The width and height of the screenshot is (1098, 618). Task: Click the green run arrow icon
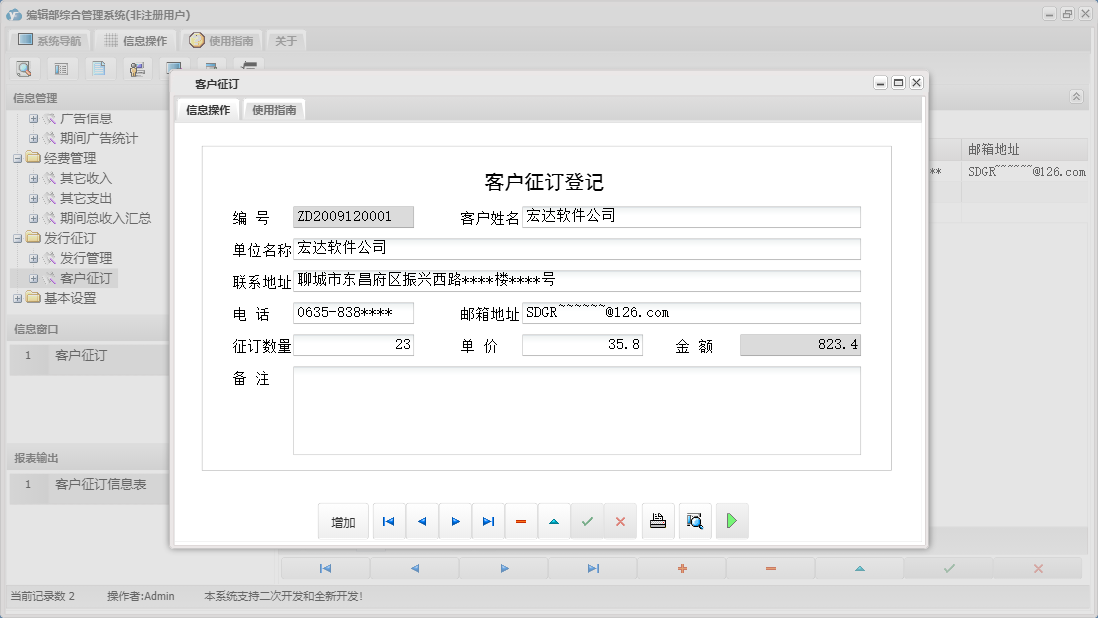(x=732, y=520)
